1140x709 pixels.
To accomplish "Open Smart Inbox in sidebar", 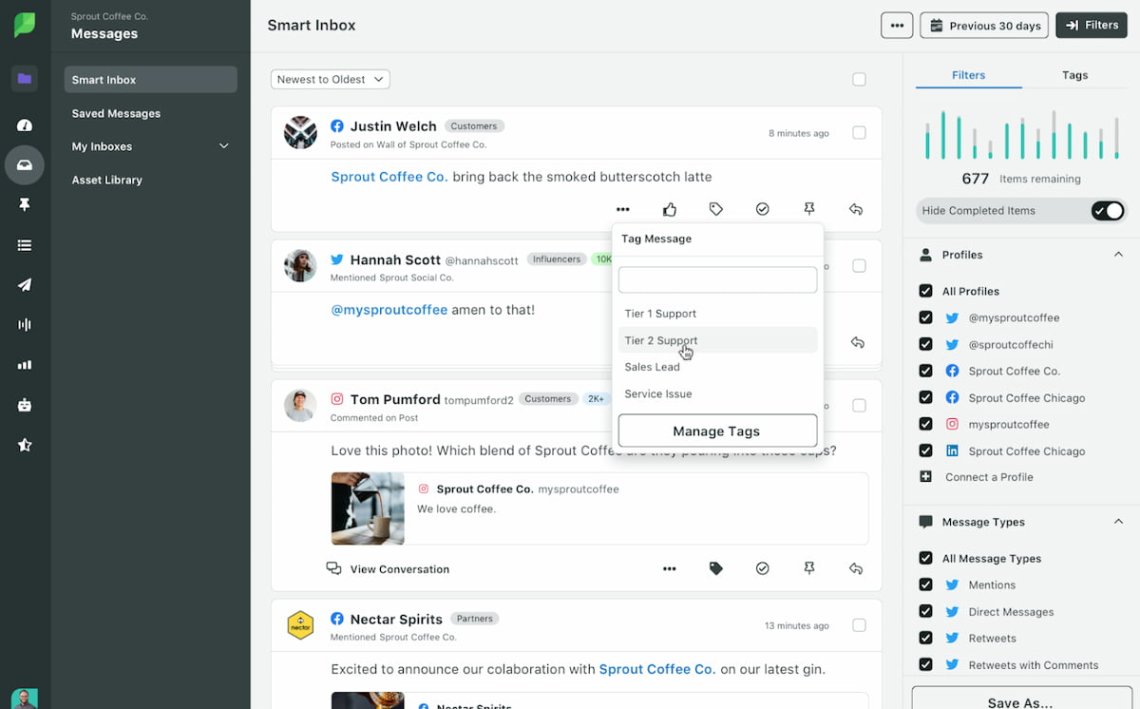I will coord(150,79).
